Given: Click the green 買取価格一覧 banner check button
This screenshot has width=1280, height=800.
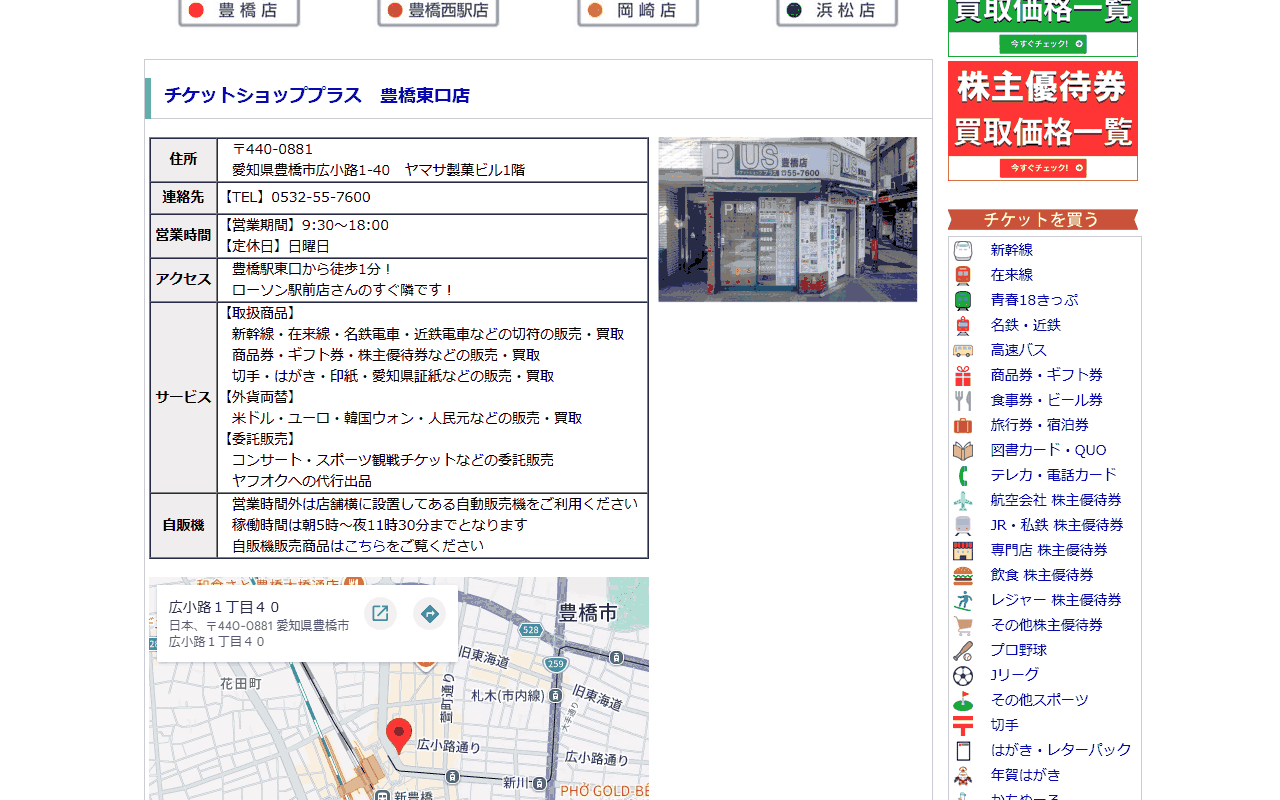Looking at the screenshot, I should pos(1043,44).
